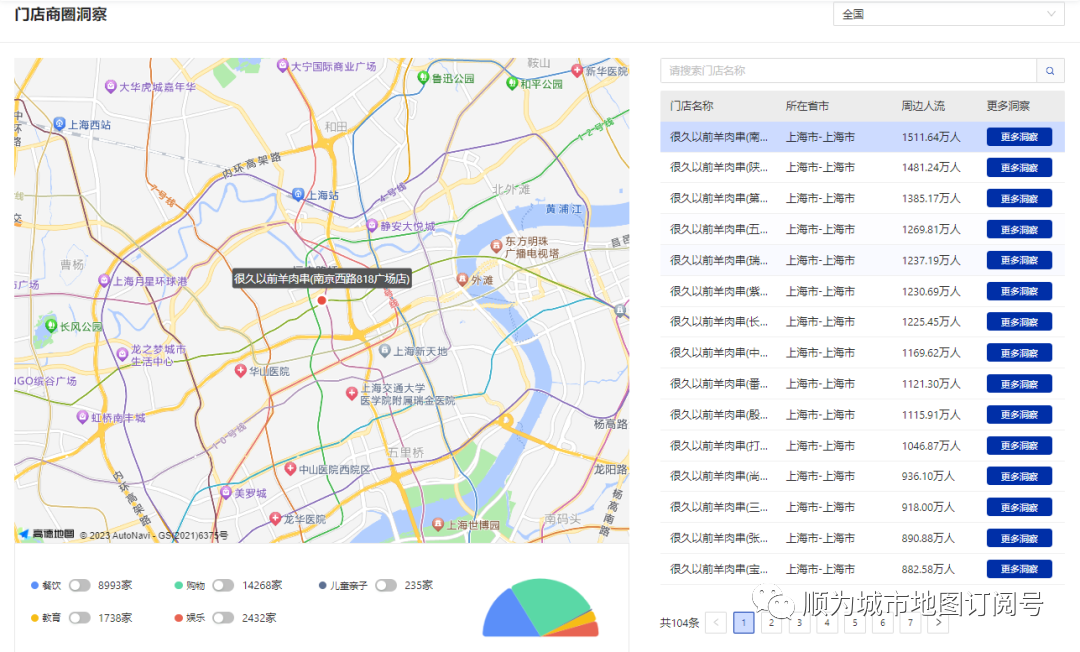Select store row with 1121.30万人
This screenshot has width=1080, height=652.
862,383
